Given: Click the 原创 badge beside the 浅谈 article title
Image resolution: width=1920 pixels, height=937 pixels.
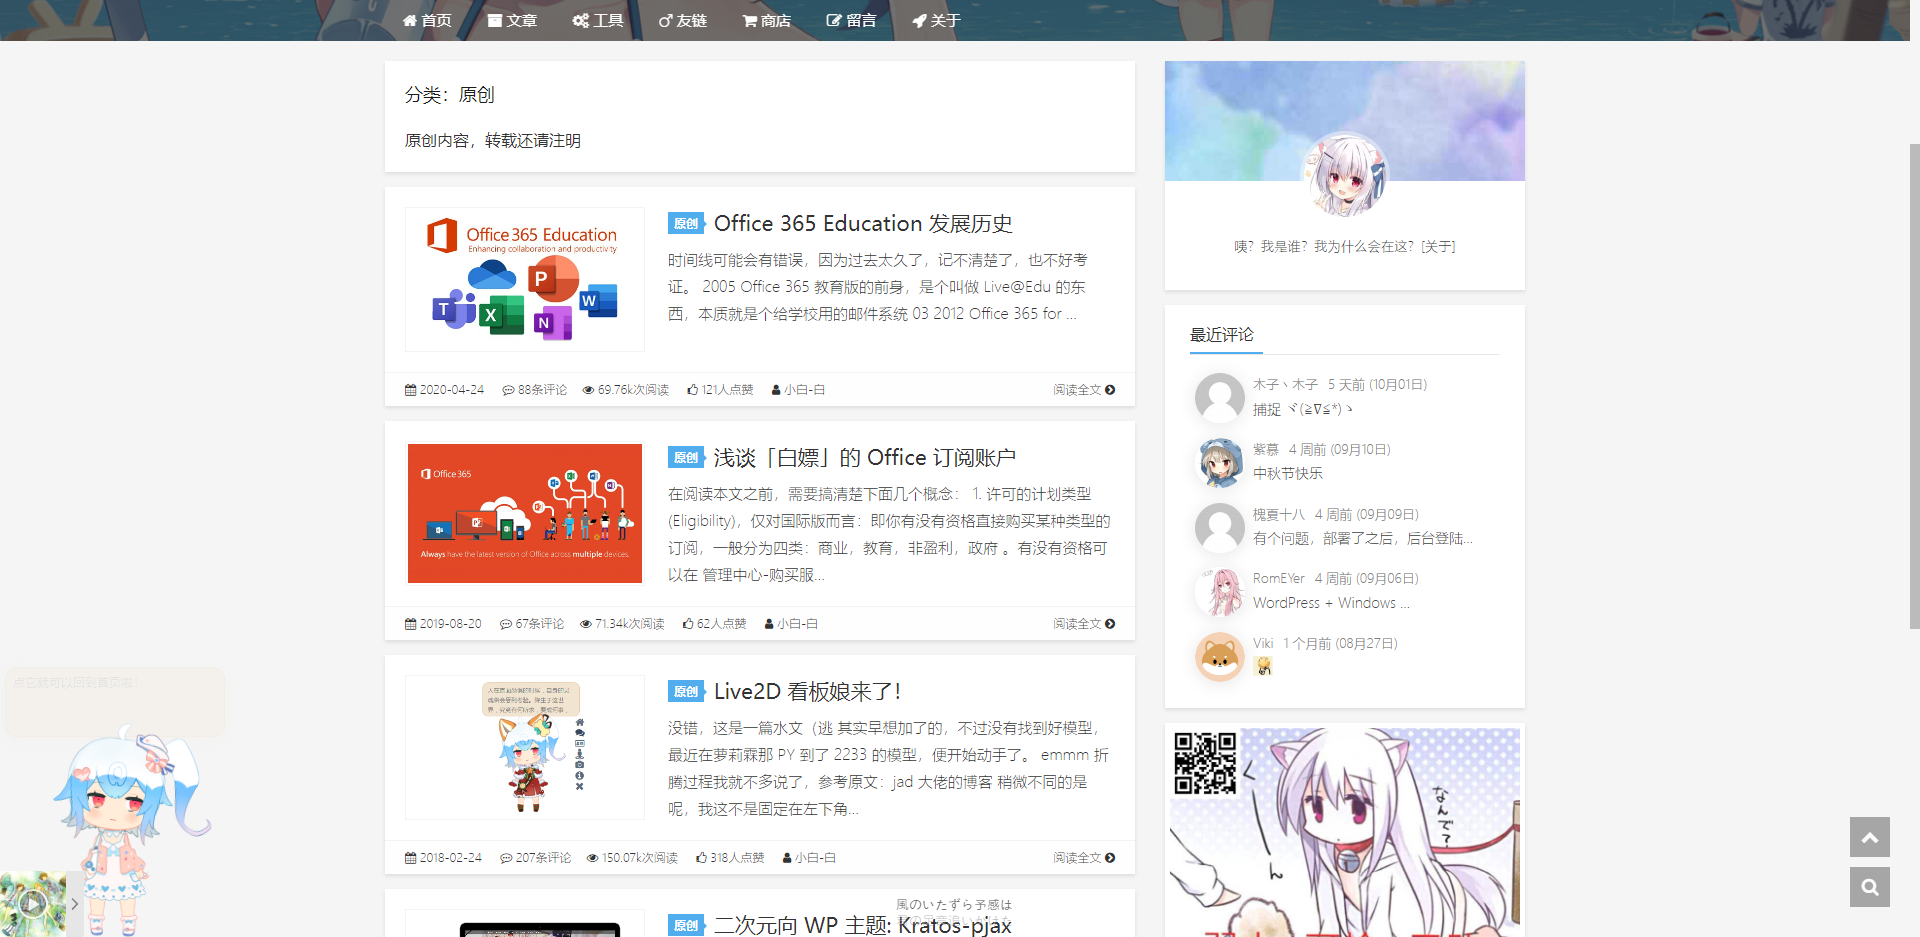Looking at the screenshot, I should click(x=686, y=458).
